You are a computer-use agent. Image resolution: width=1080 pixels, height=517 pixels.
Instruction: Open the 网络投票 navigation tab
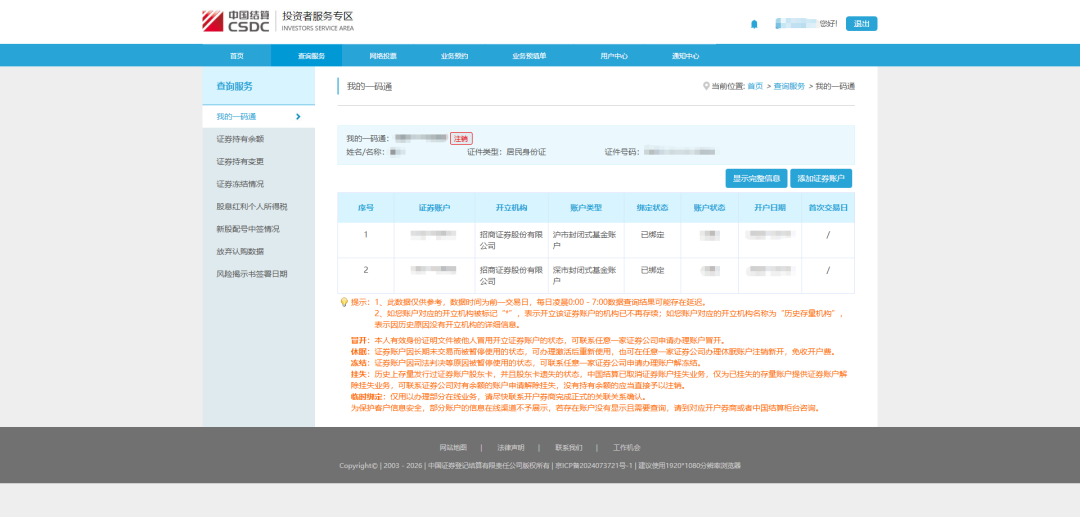382,56
